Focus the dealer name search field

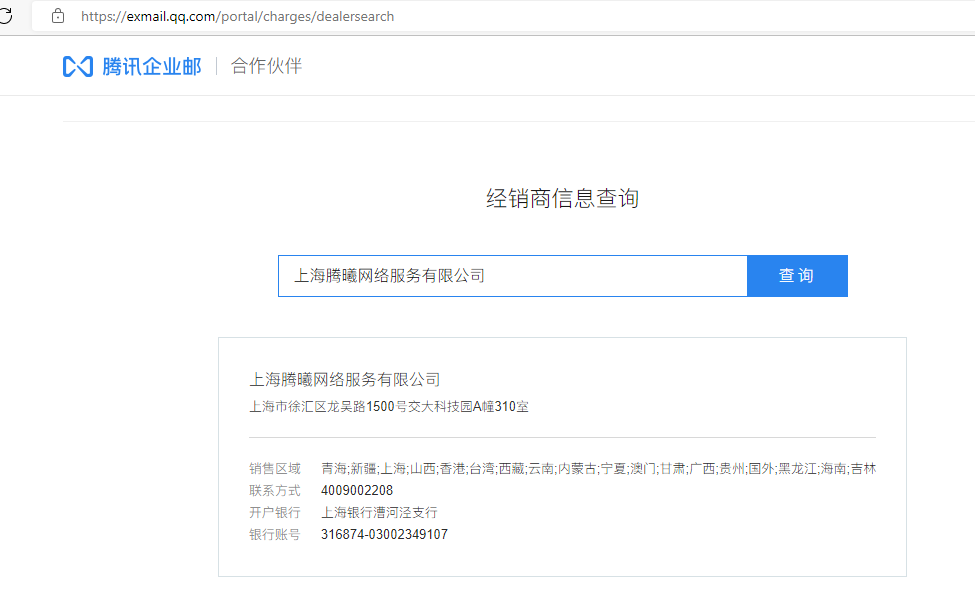(x=513, y=276)
